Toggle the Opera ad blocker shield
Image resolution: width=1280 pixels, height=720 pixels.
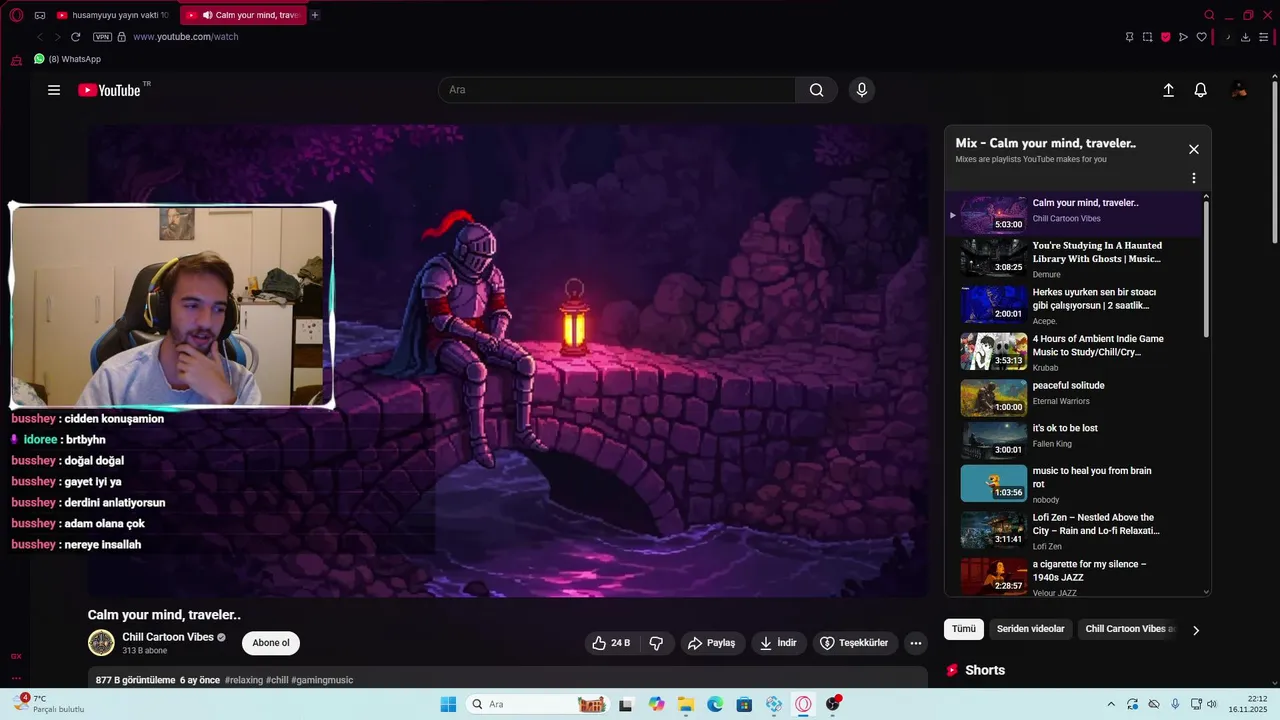[1165, 37]
